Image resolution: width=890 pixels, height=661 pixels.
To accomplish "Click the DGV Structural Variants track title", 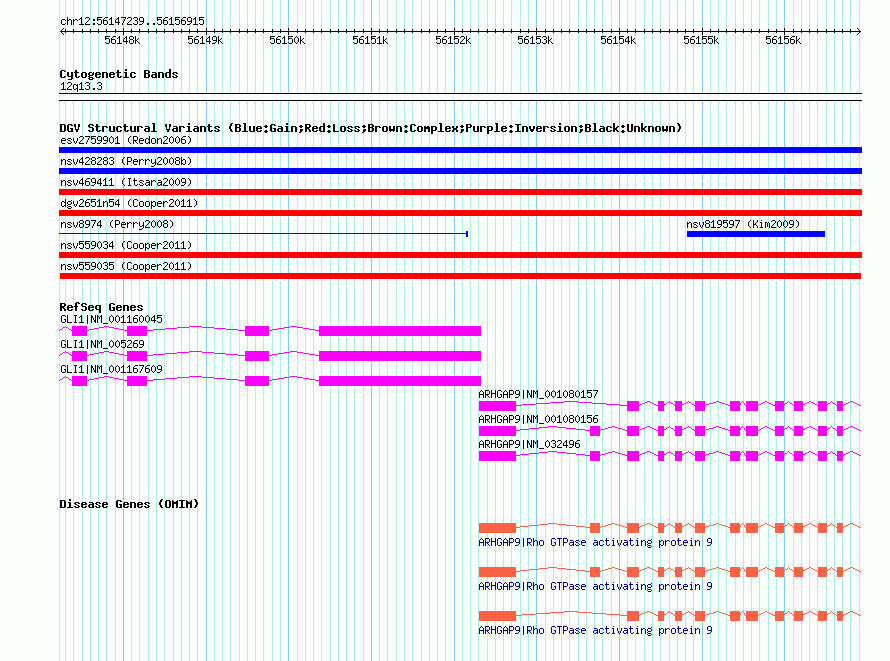I will [370, 128].
